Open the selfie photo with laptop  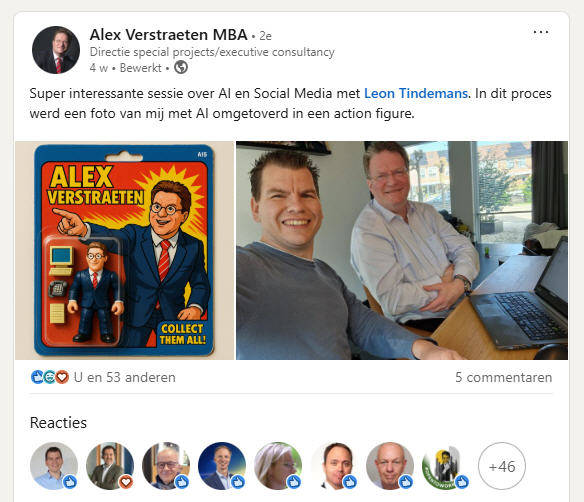(x=402, y=250)
